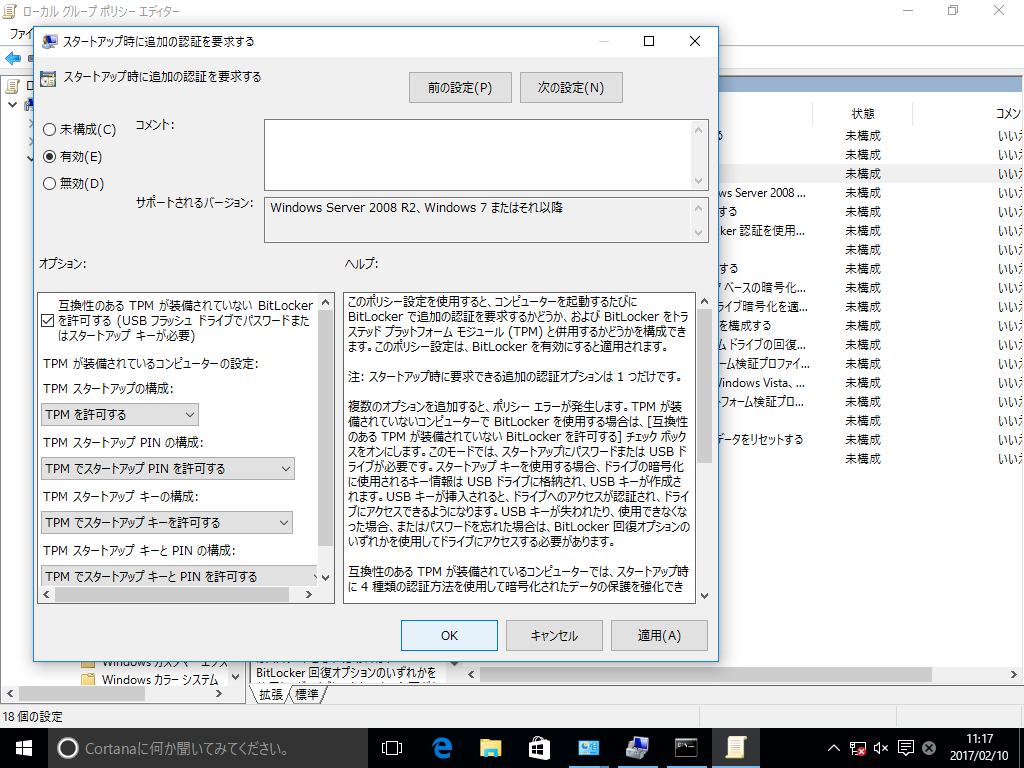Show hidden system tray icons
1024x768 pixels.
point(834,748)
